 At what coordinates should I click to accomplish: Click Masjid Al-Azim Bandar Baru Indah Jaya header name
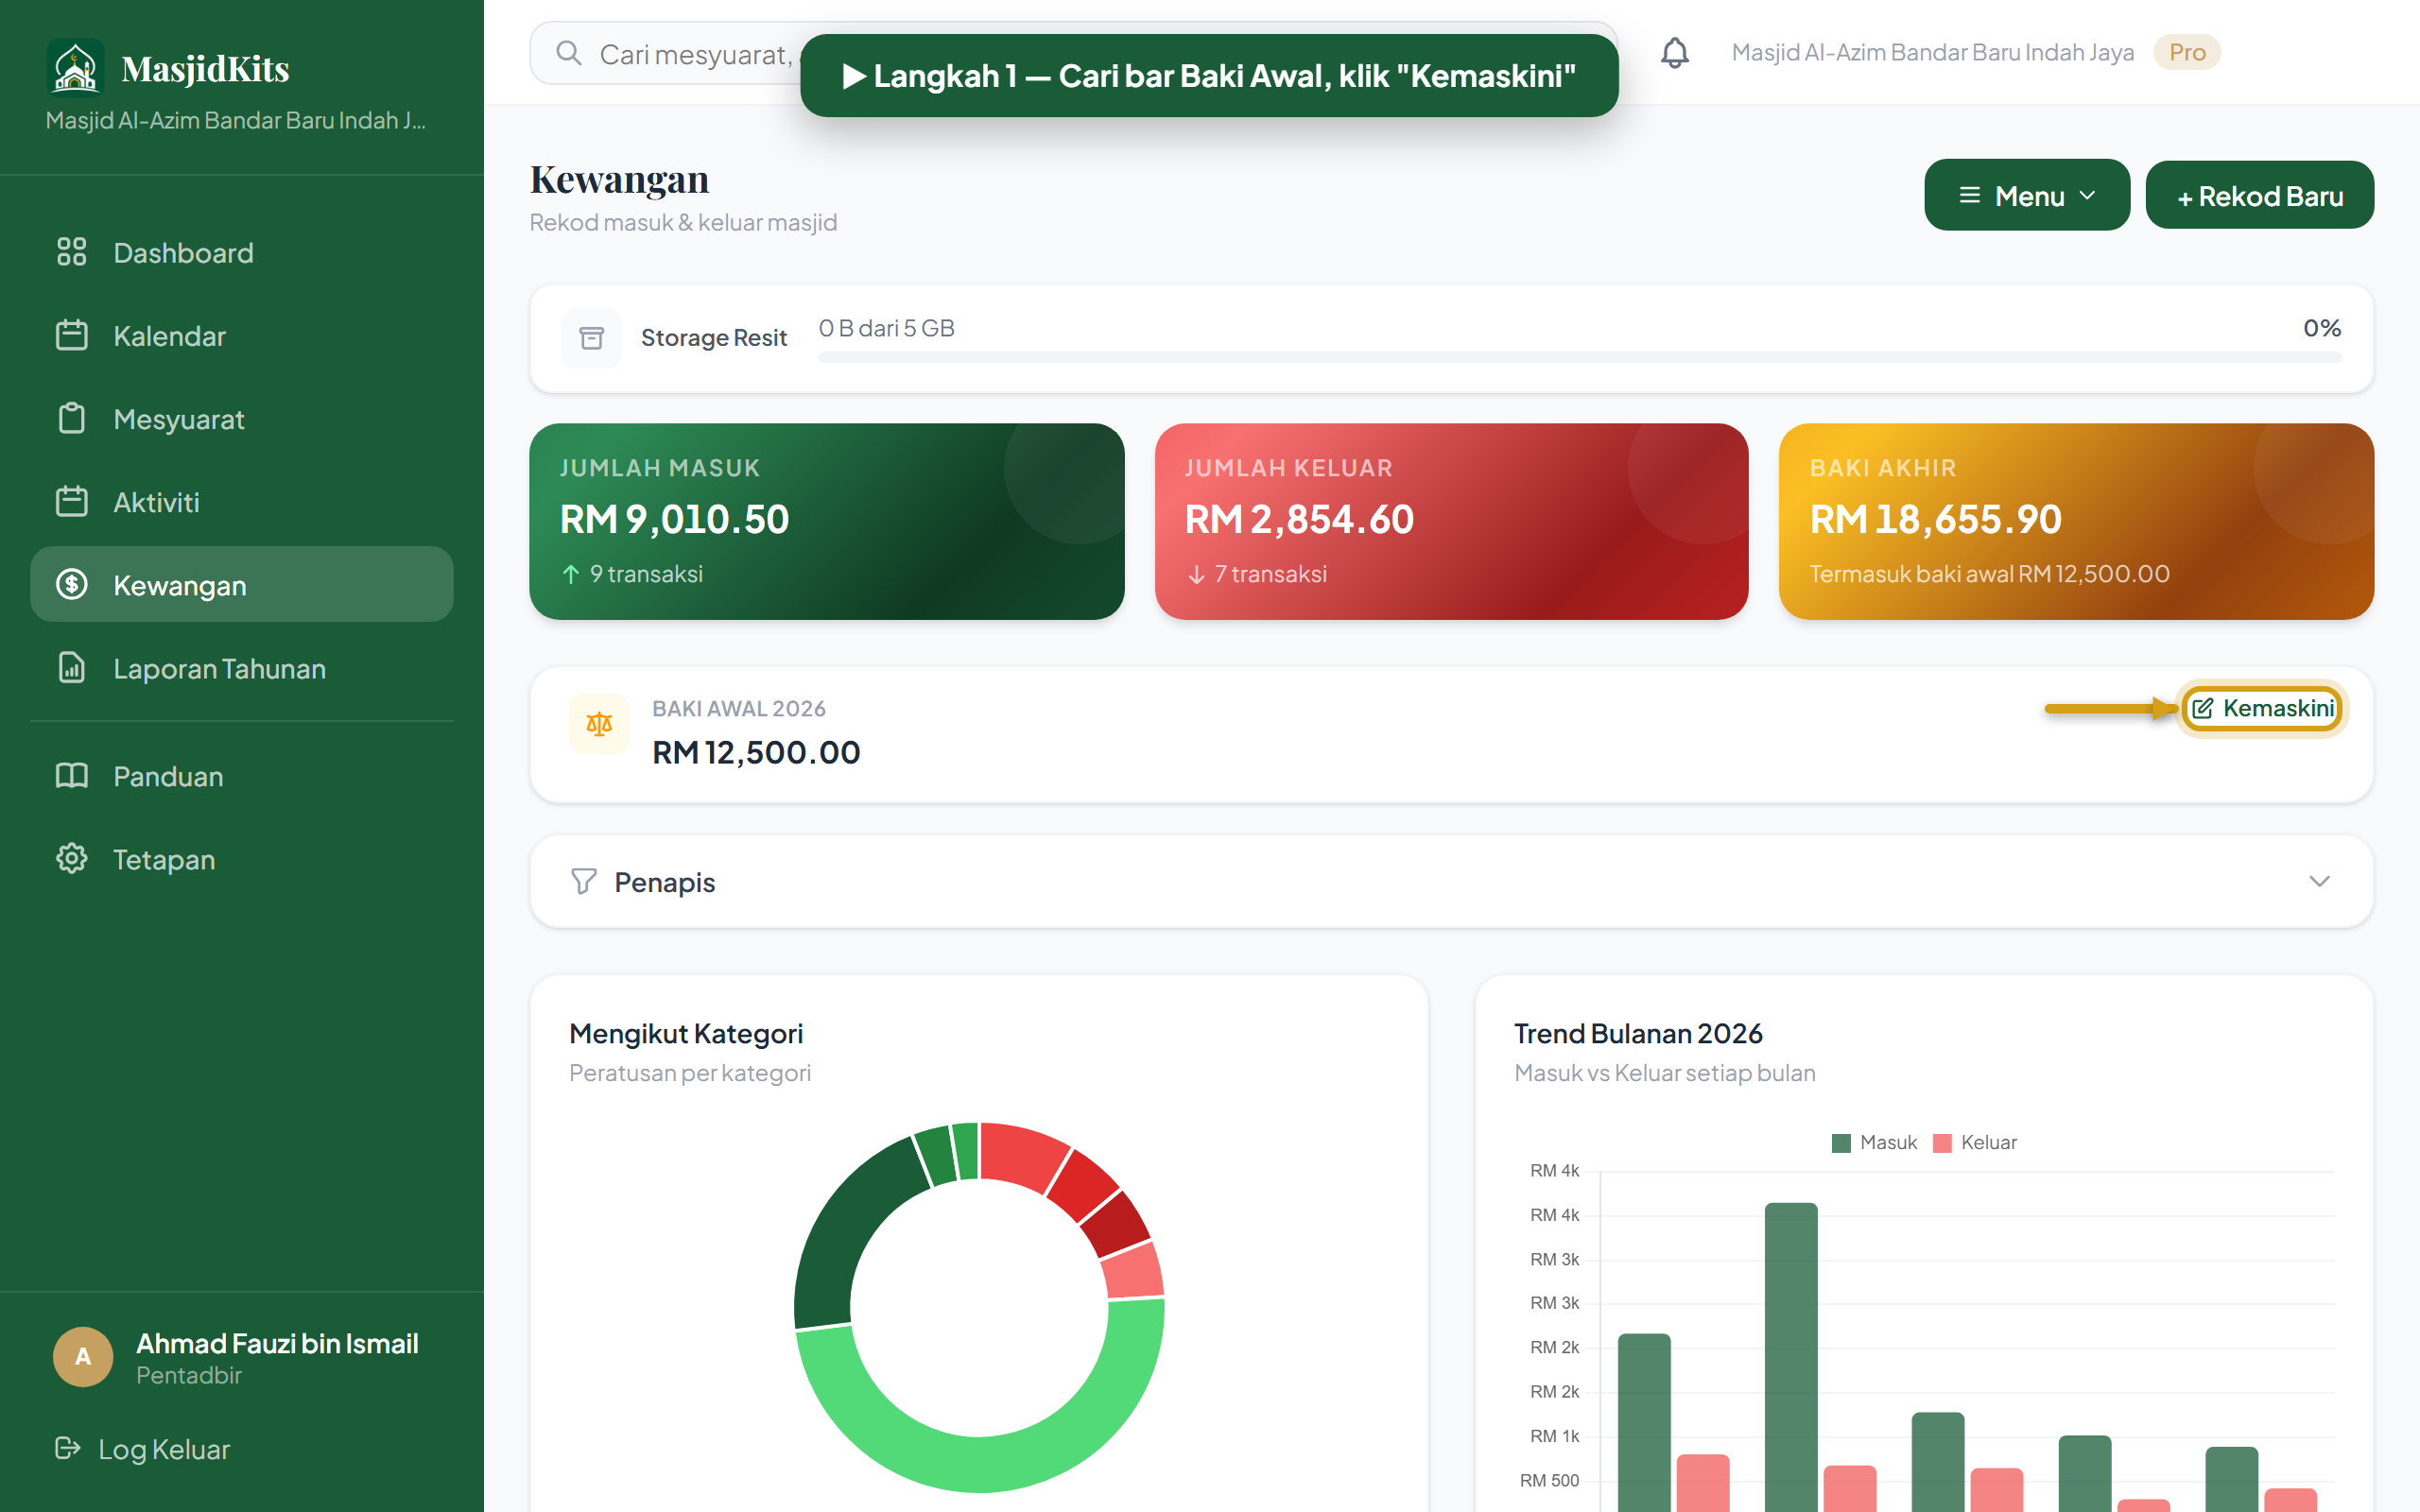1932,52
